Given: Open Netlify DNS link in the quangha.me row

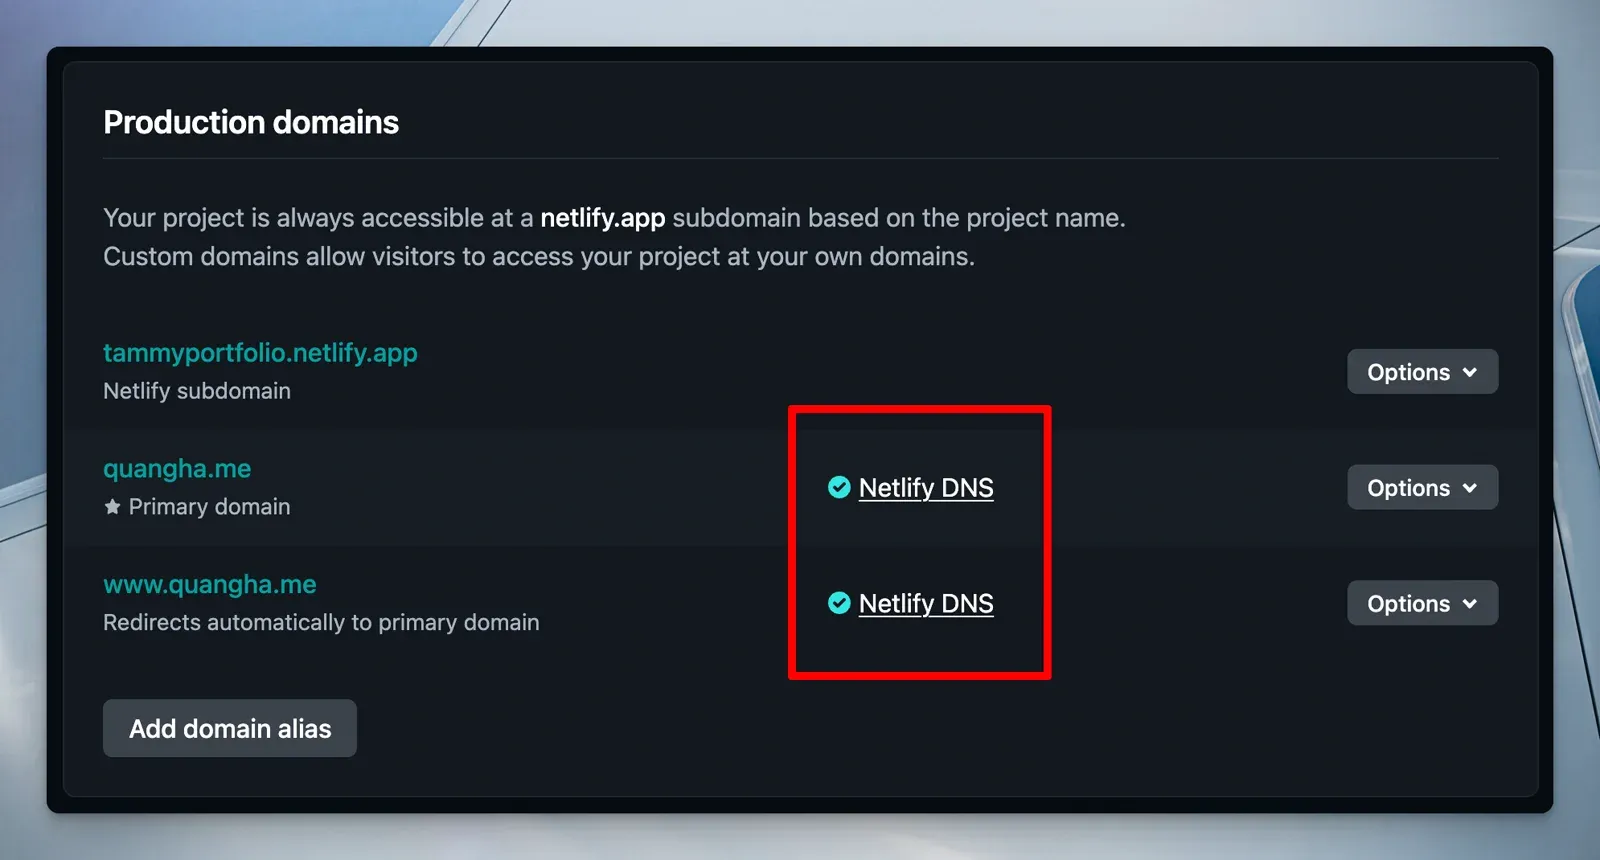Looking at the screenshot, I should click(x=926, y=488).
